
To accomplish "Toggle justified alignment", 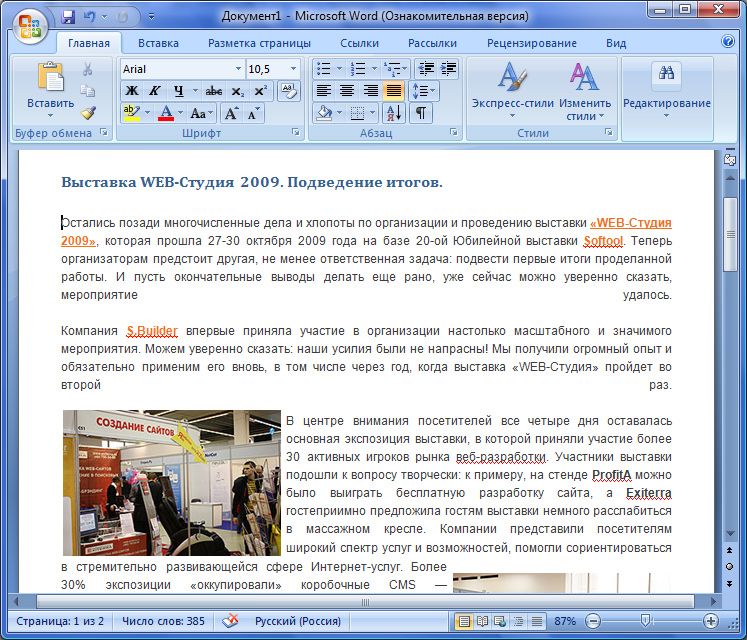I will pos(394,91).
